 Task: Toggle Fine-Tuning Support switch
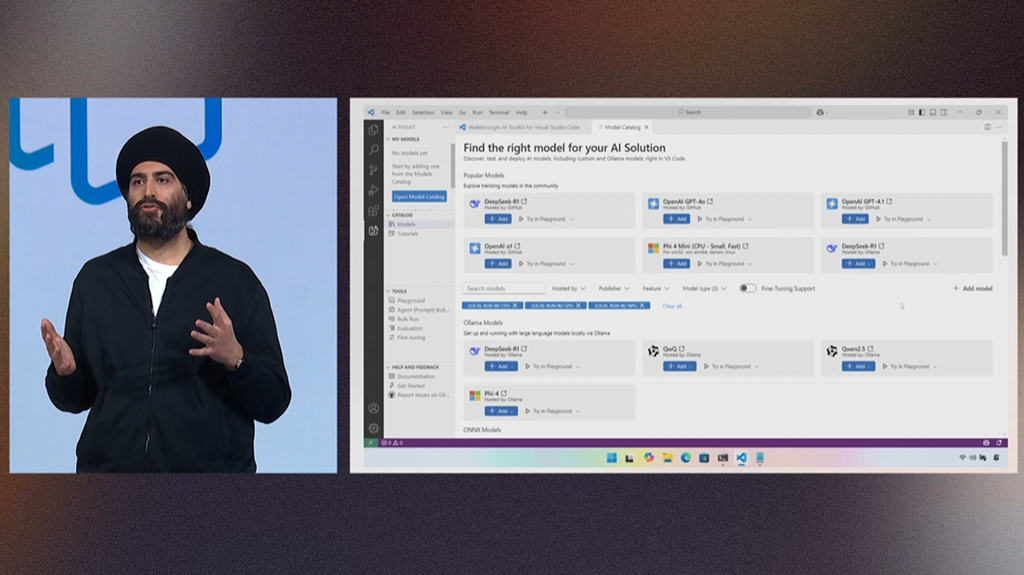pos(748,288)
